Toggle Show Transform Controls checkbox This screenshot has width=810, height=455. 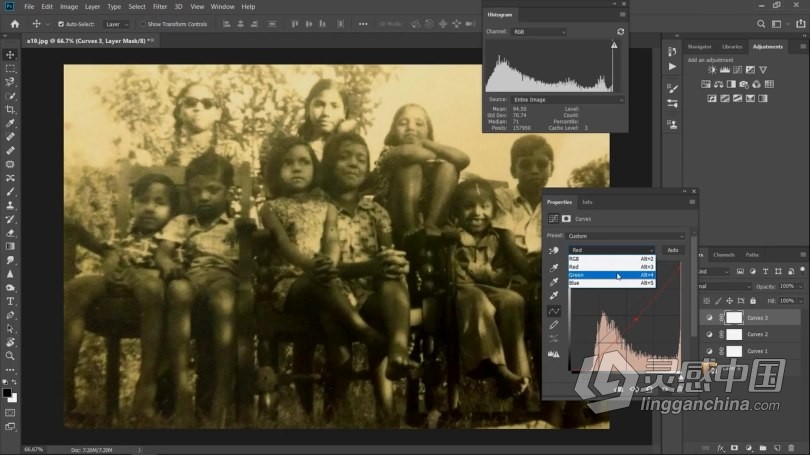tap(143, 24)
